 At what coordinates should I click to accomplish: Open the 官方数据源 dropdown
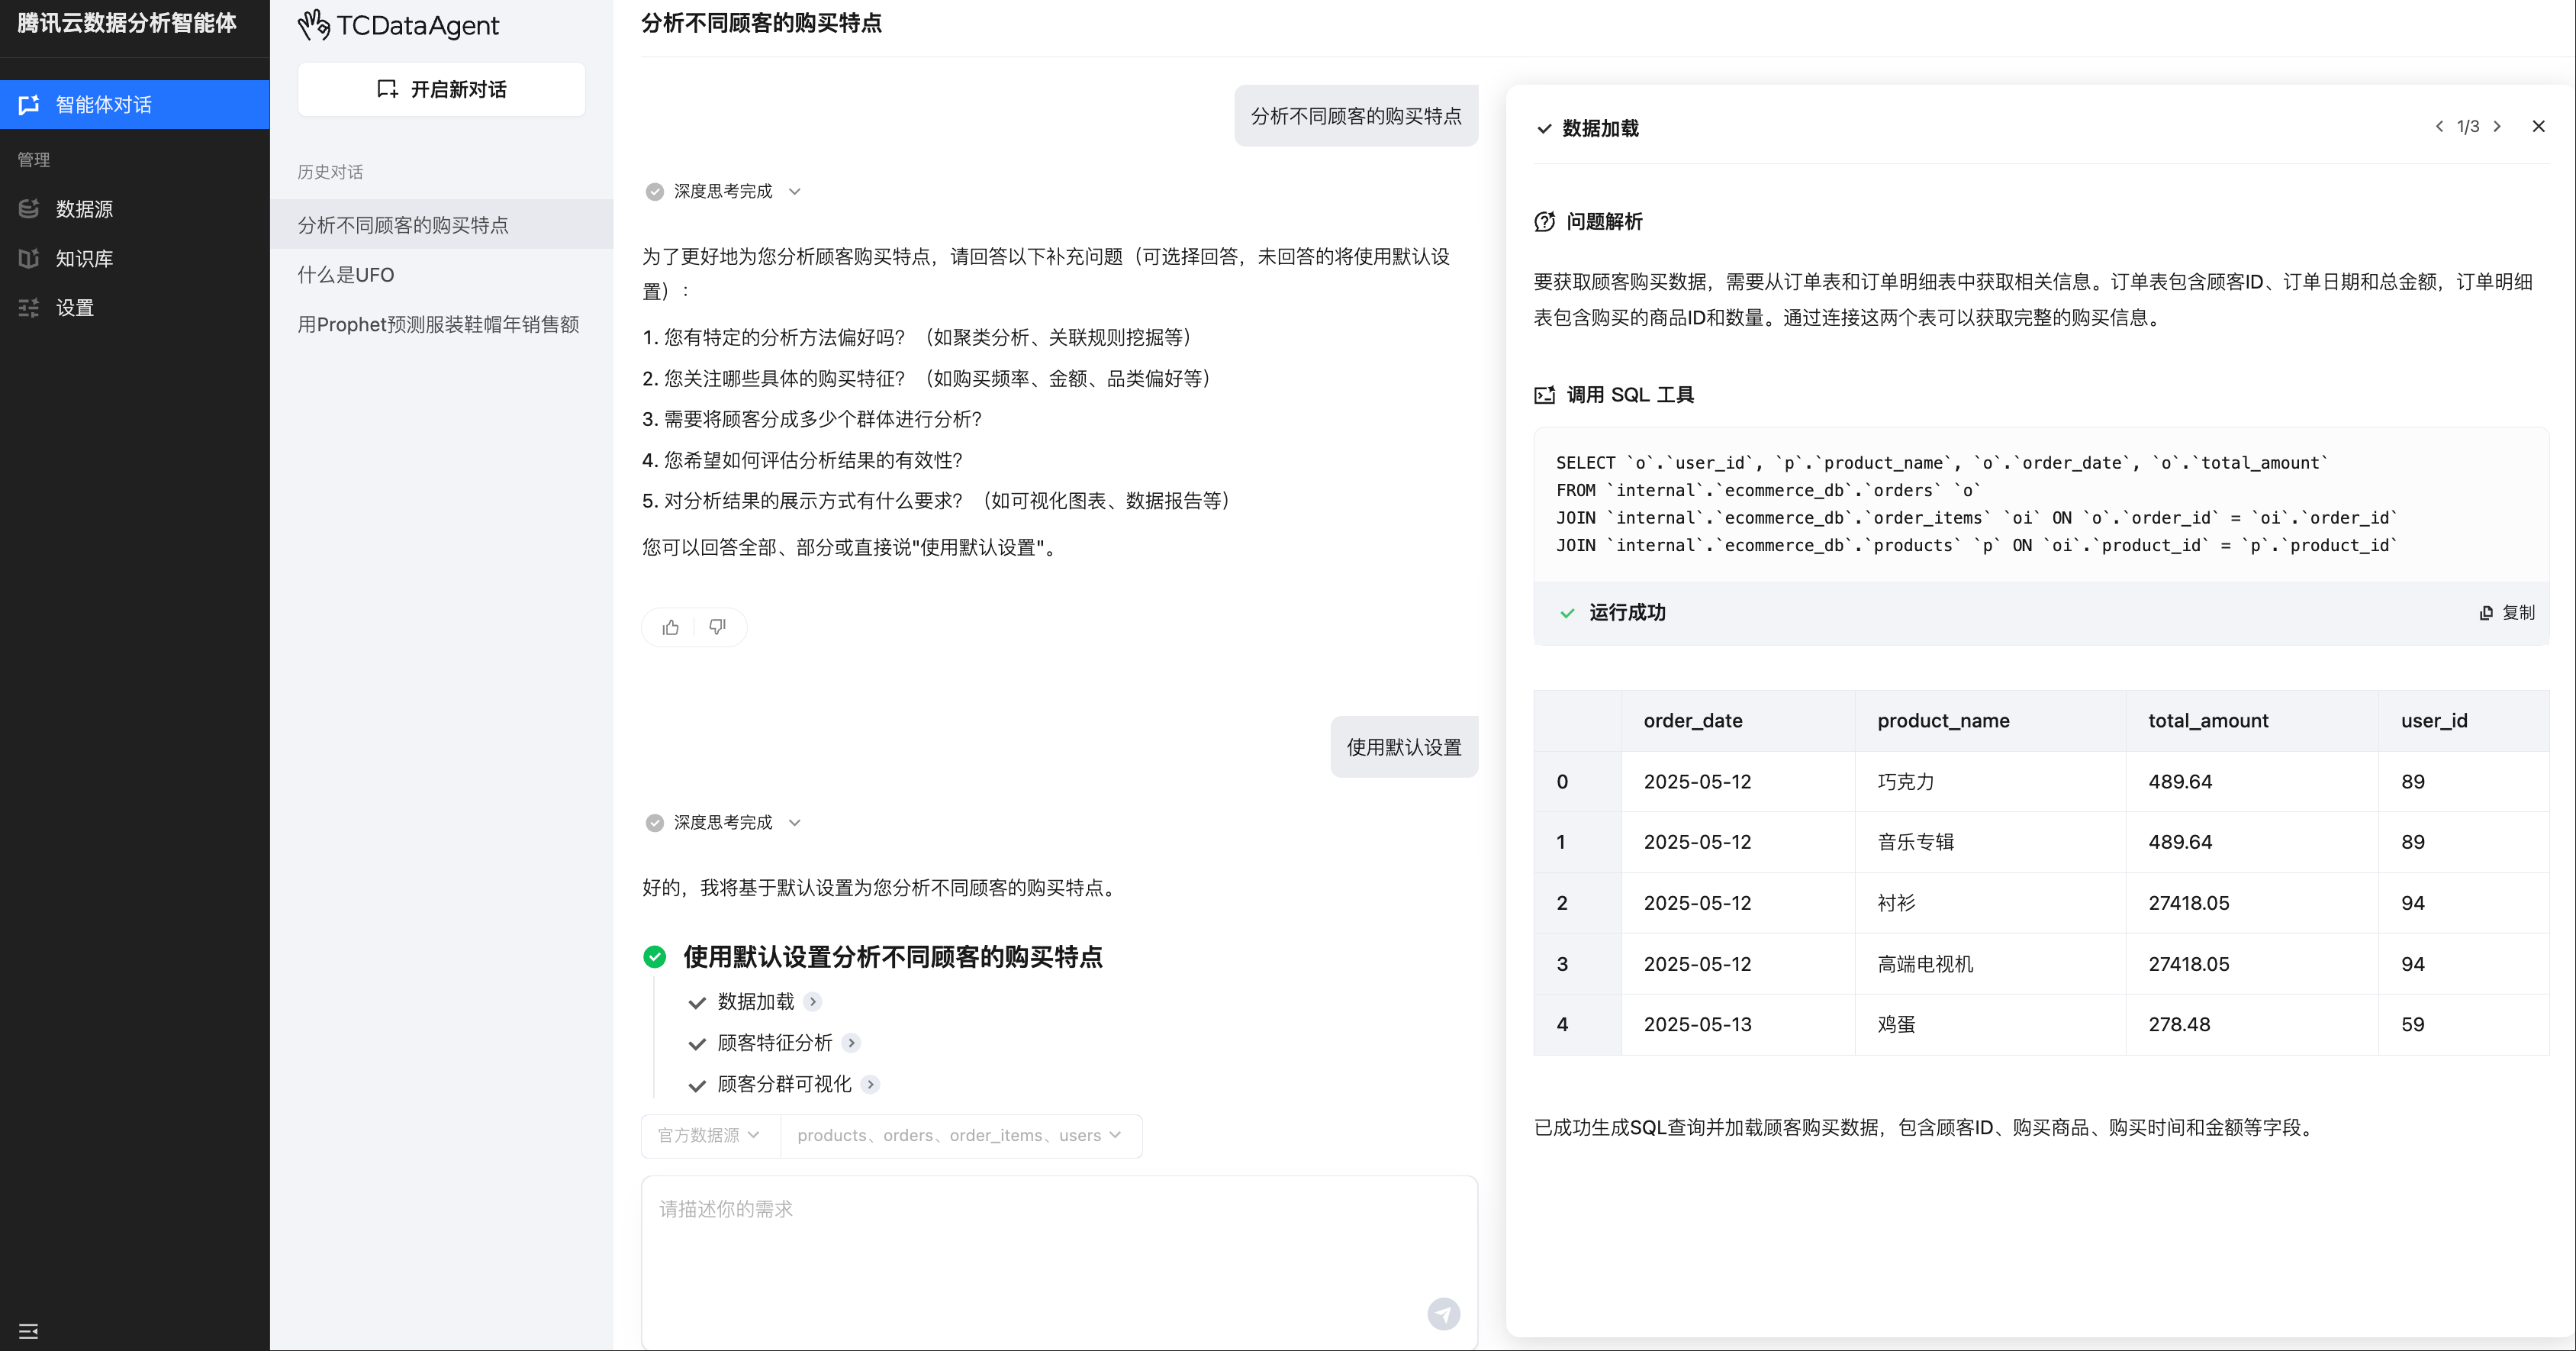click(709, 1135)
